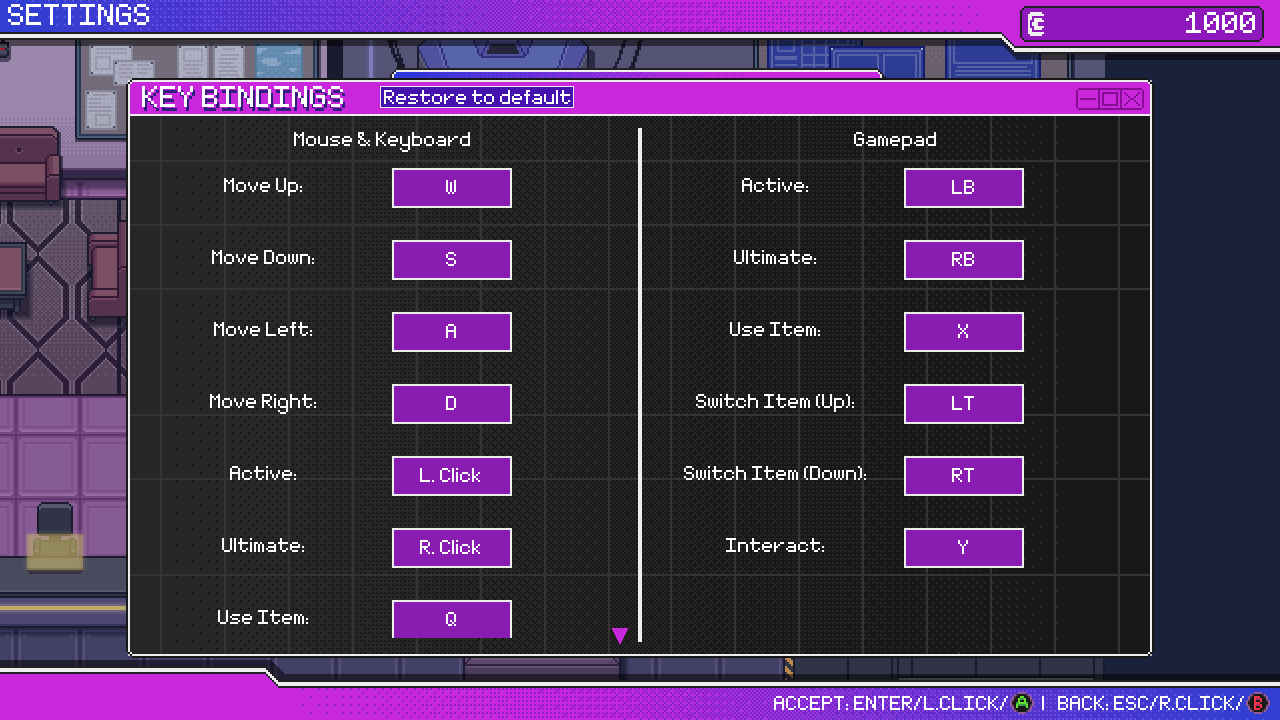
Task: Rebind keyboard Use Item key Q
Action: coord(452,619)
